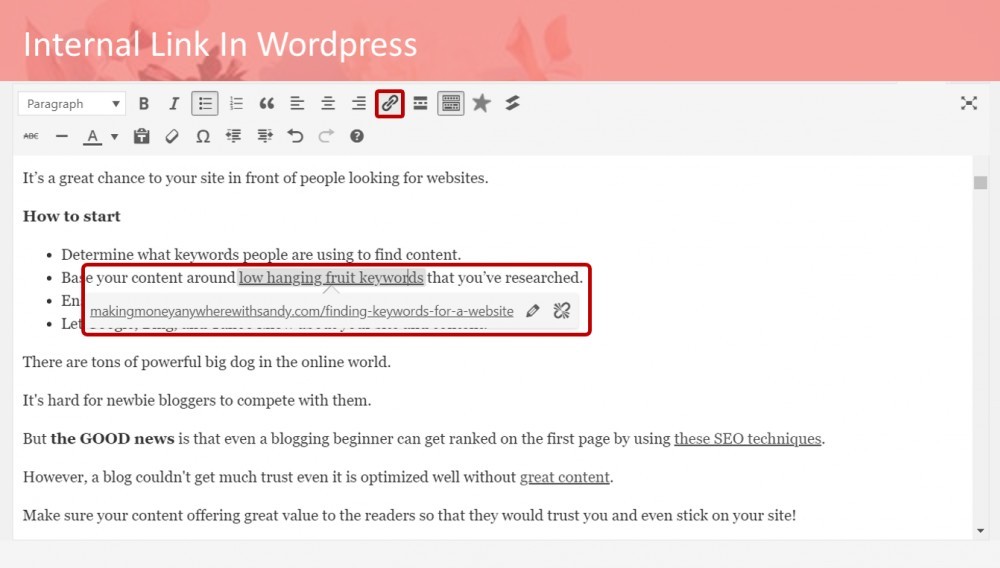Open the makingmoneyanywherewithsandy.com URL link

302,311
